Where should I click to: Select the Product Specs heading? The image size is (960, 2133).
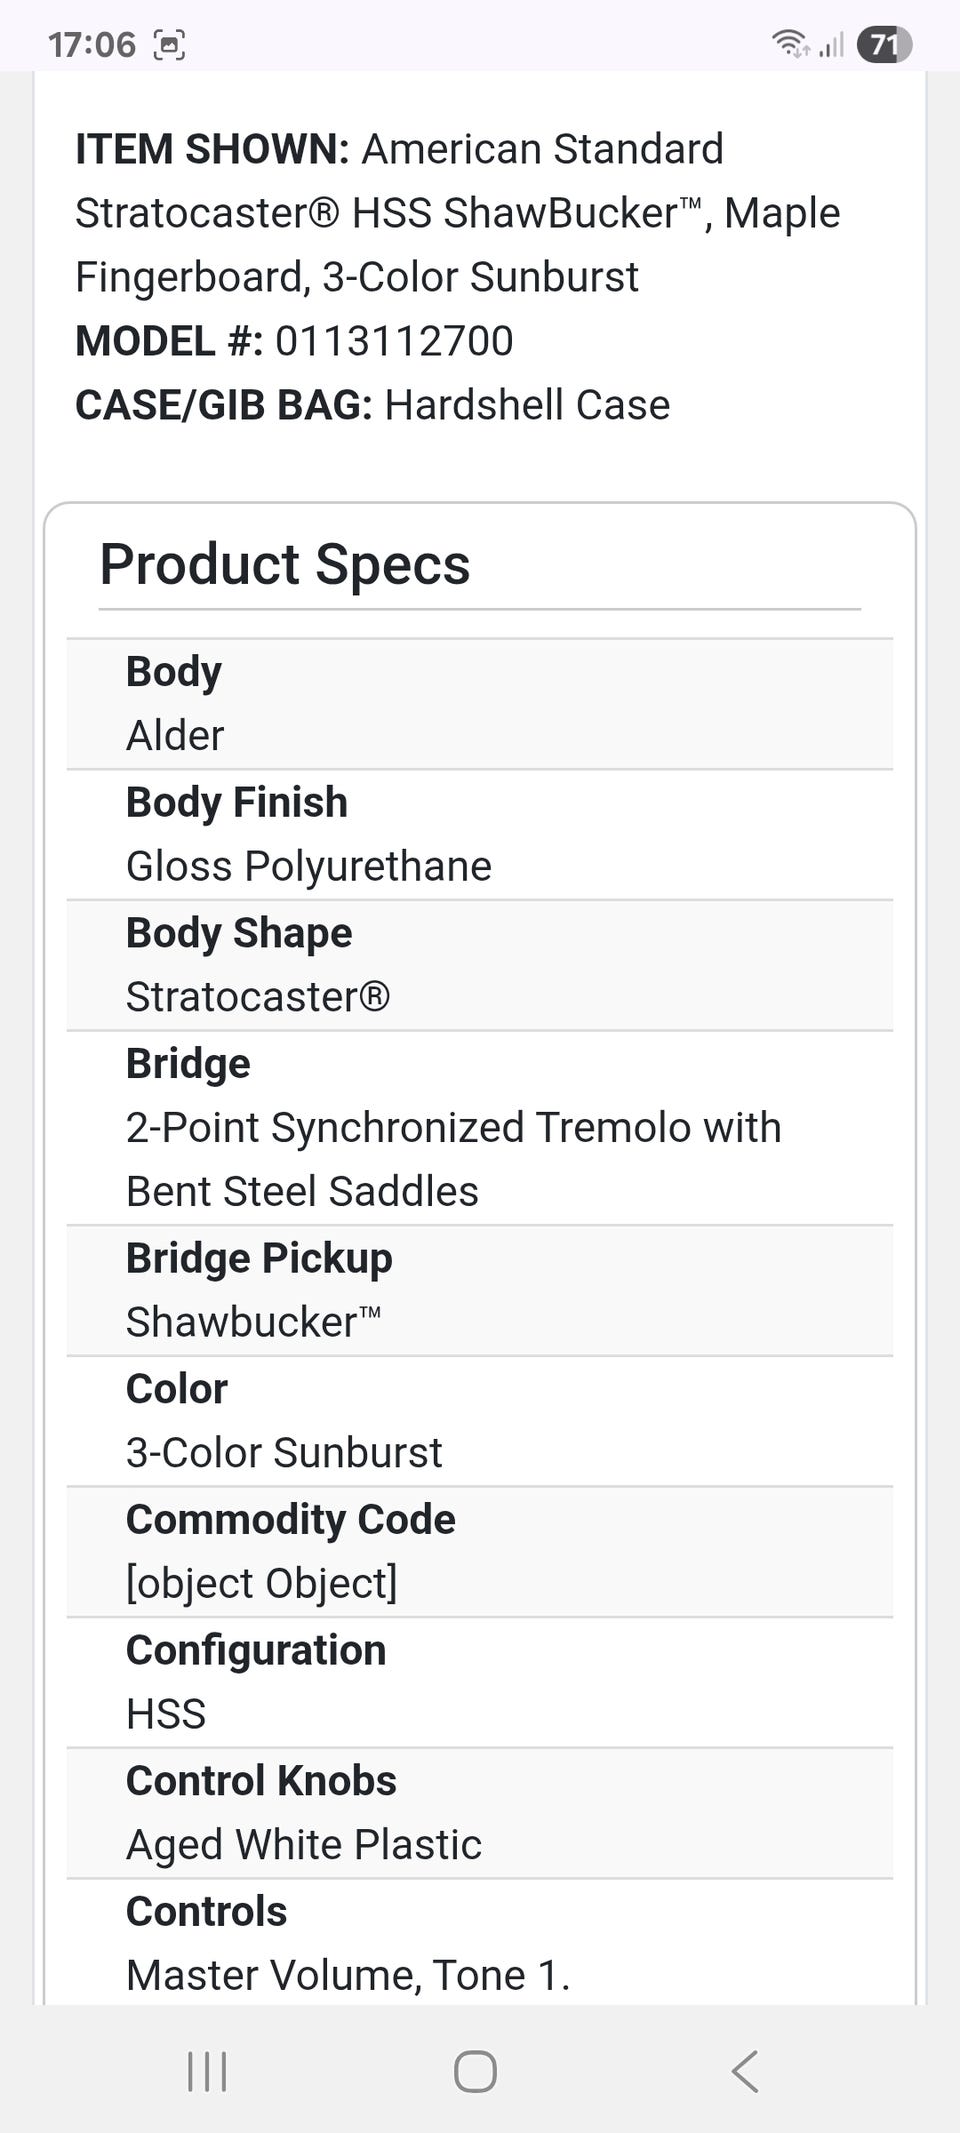pyautogui.click(x=285, y=564)
